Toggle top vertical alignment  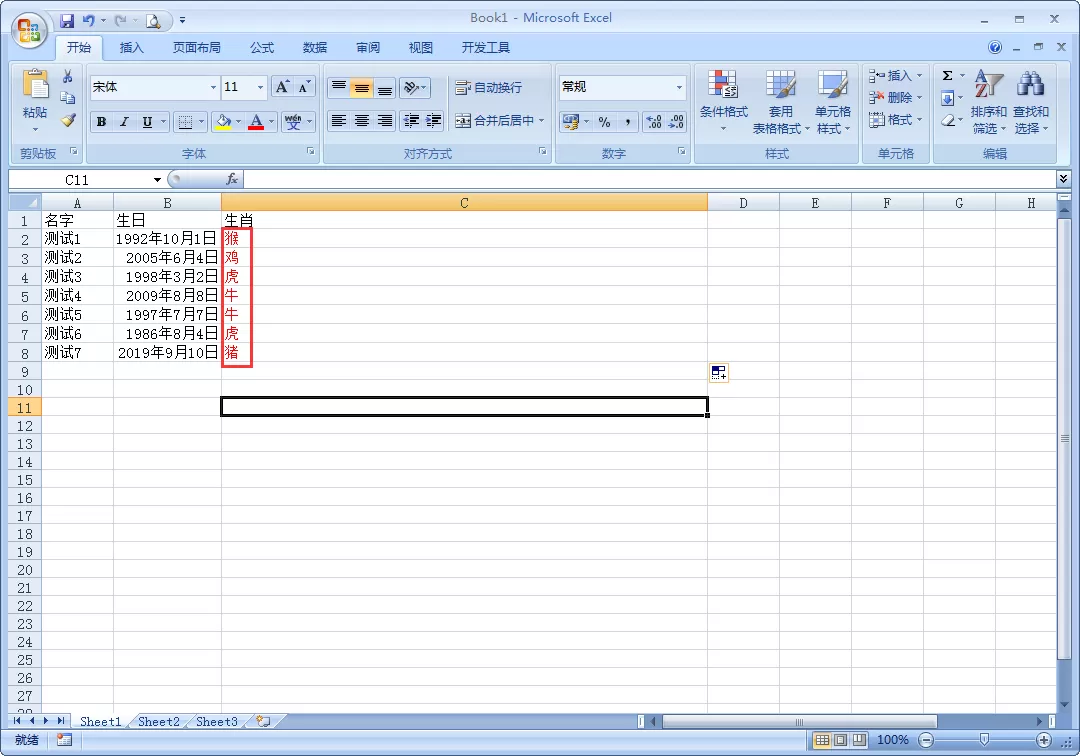coord(338,87)
